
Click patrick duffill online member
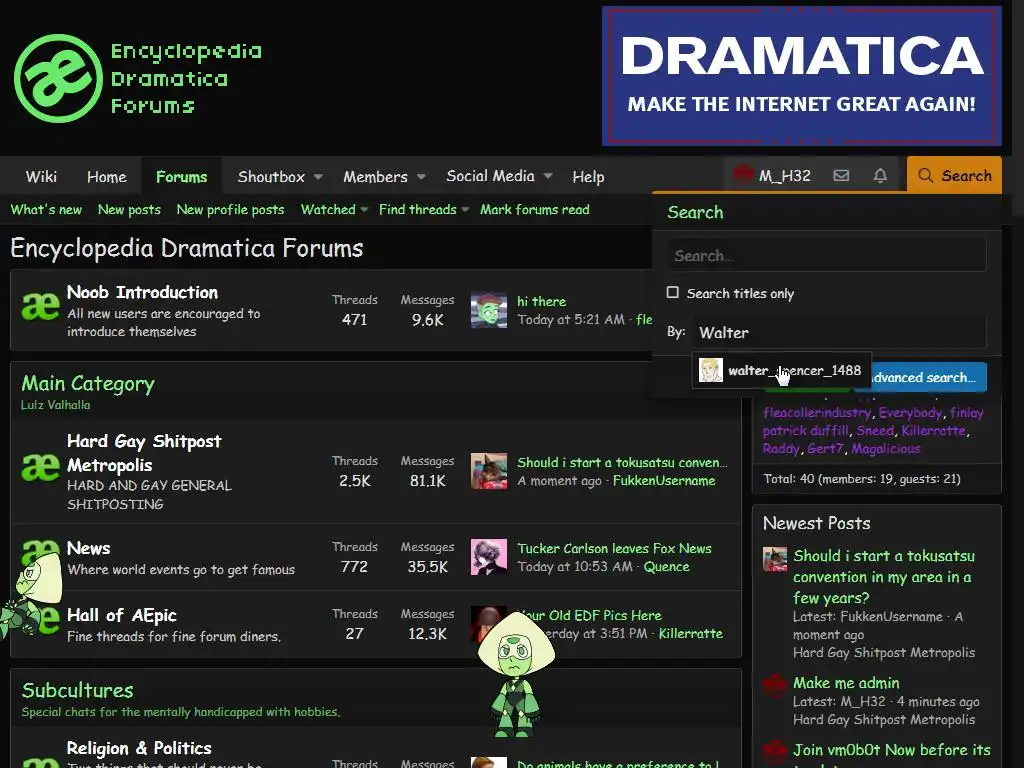(x=806, y=430)
